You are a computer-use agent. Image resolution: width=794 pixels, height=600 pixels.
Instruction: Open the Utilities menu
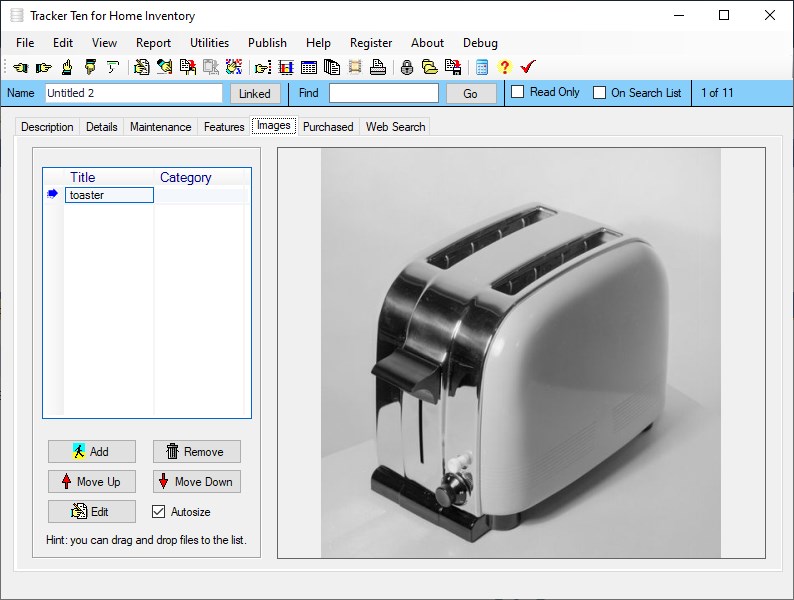coord(209,43)
